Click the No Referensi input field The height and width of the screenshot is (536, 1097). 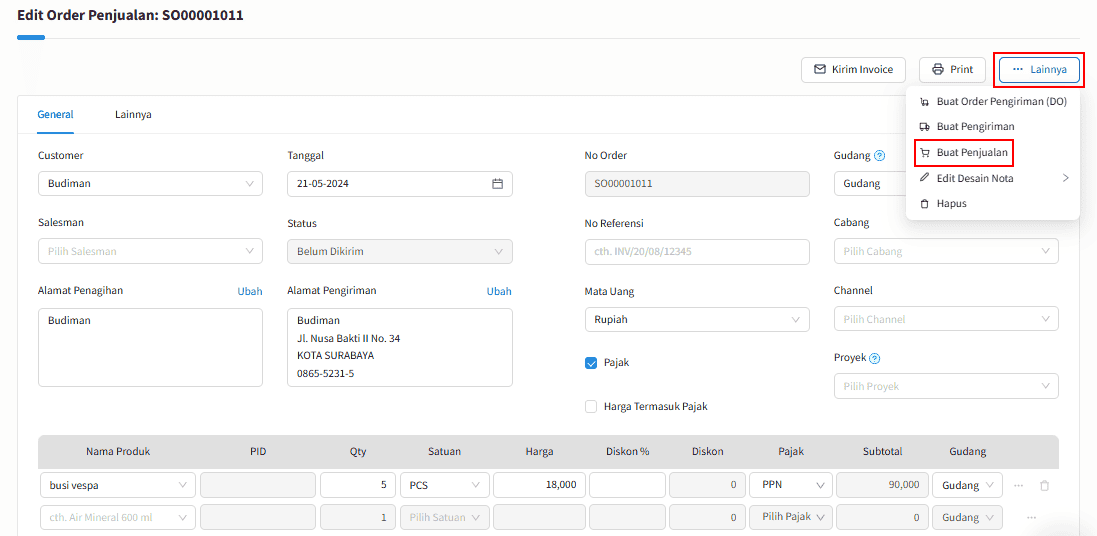[697, 251]
